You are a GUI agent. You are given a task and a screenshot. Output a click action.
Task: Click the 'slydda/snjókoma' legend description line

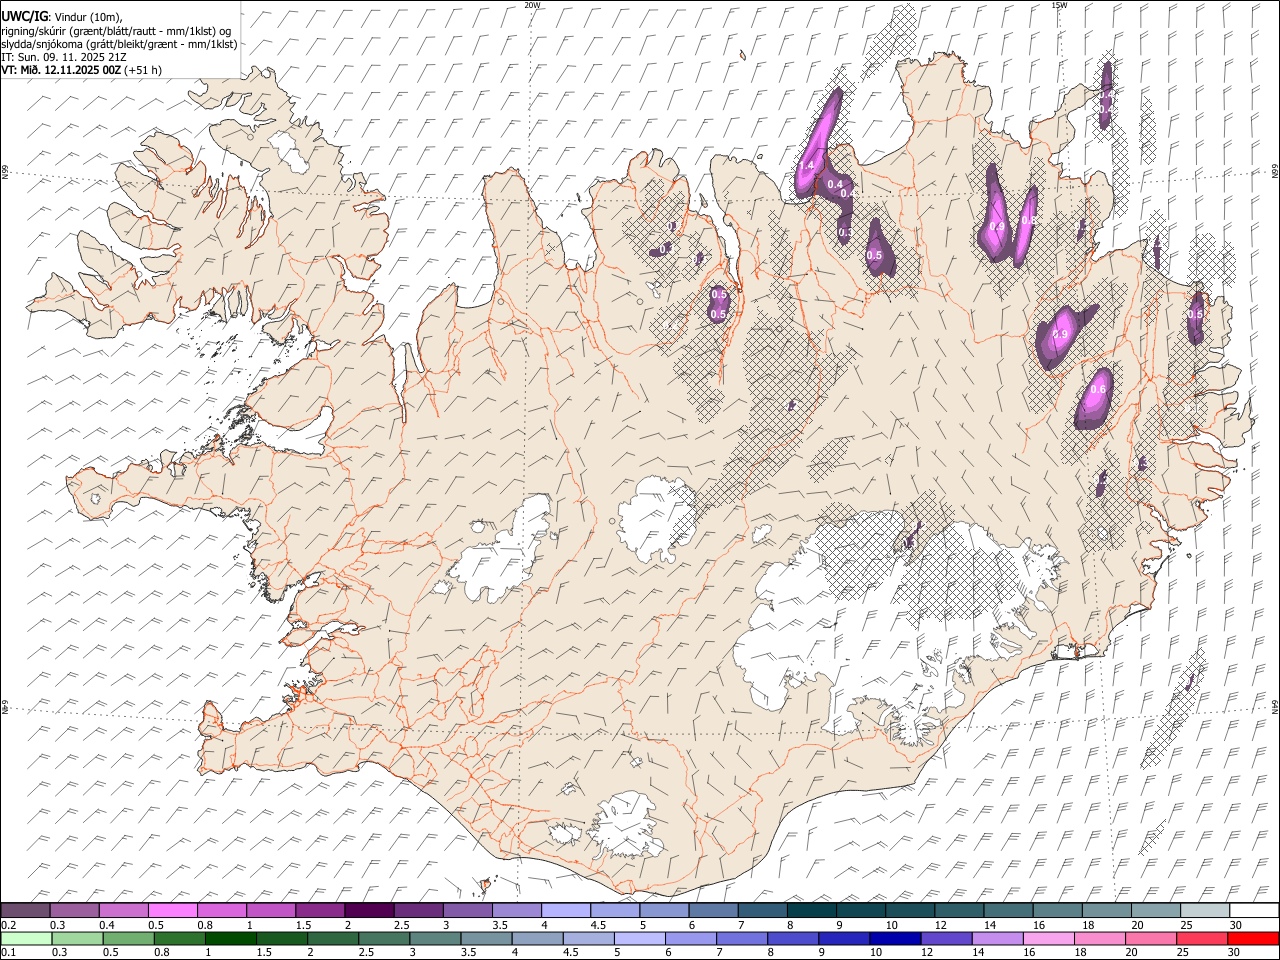tap(119, 44)
